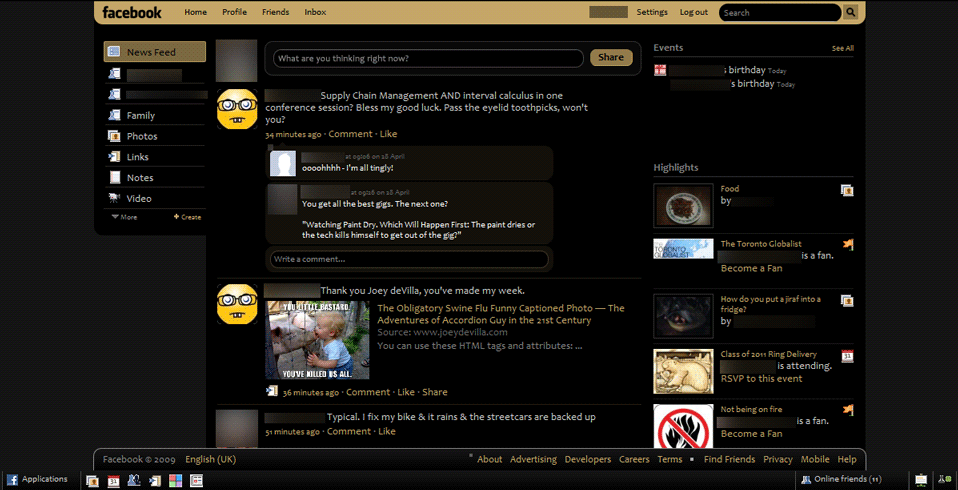Click the link icon next to 36 minutes ago

click(x=272, y=391)
